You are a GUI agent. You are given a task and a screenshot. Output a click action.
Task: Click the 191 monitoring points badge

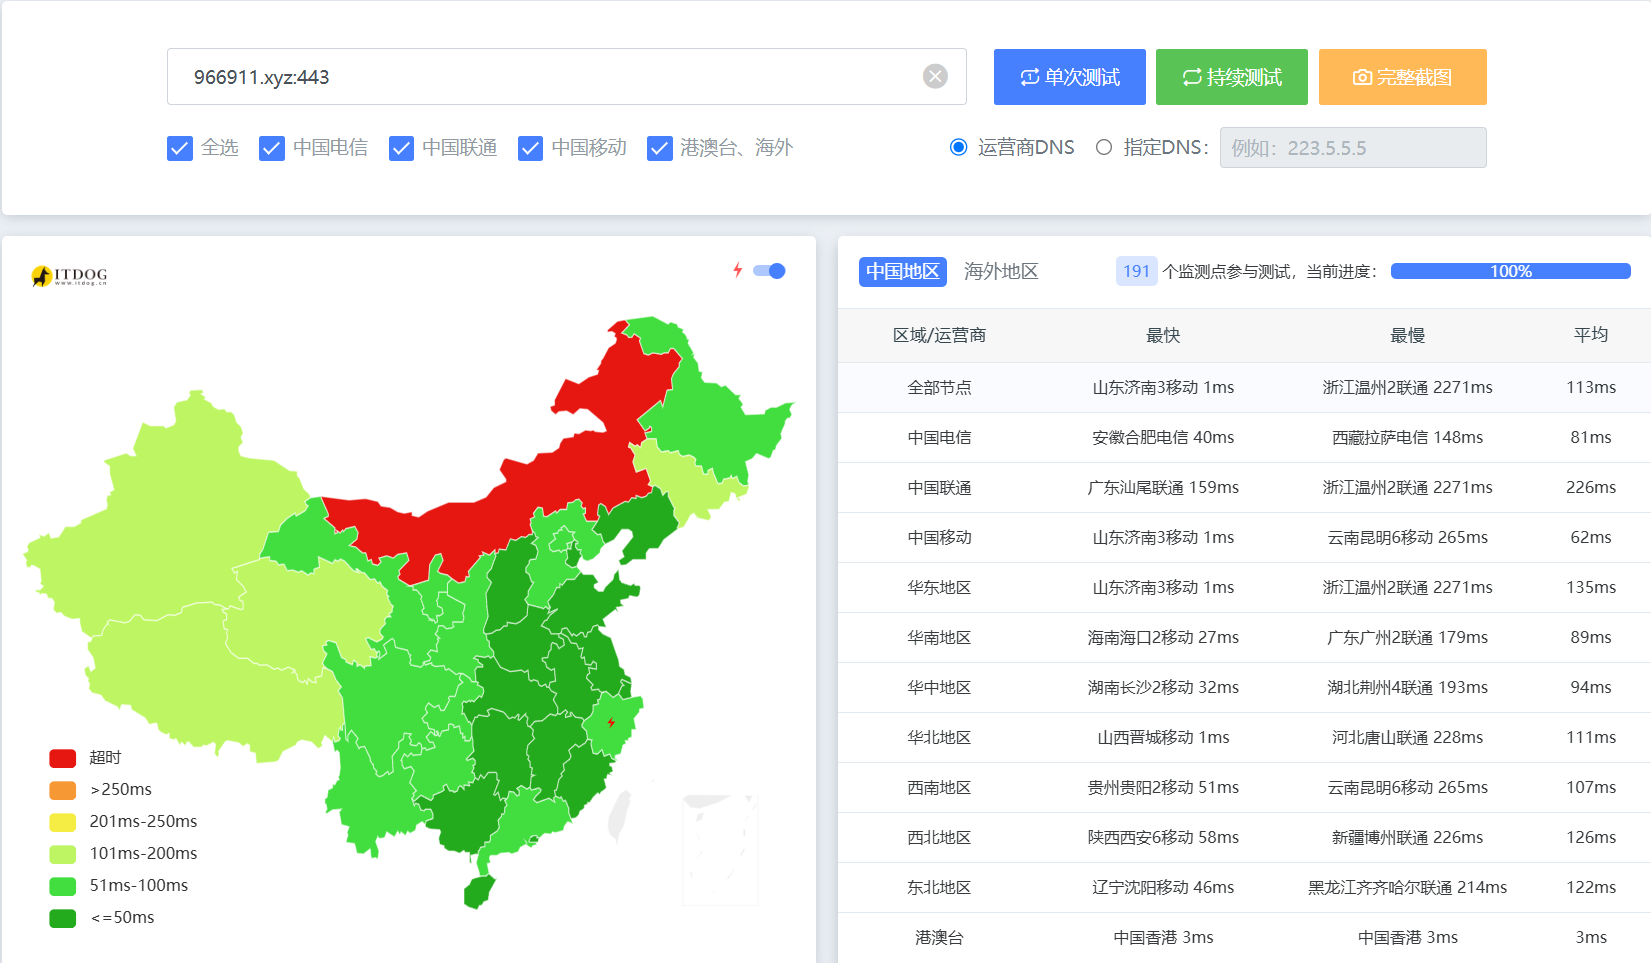point(1136,271)
